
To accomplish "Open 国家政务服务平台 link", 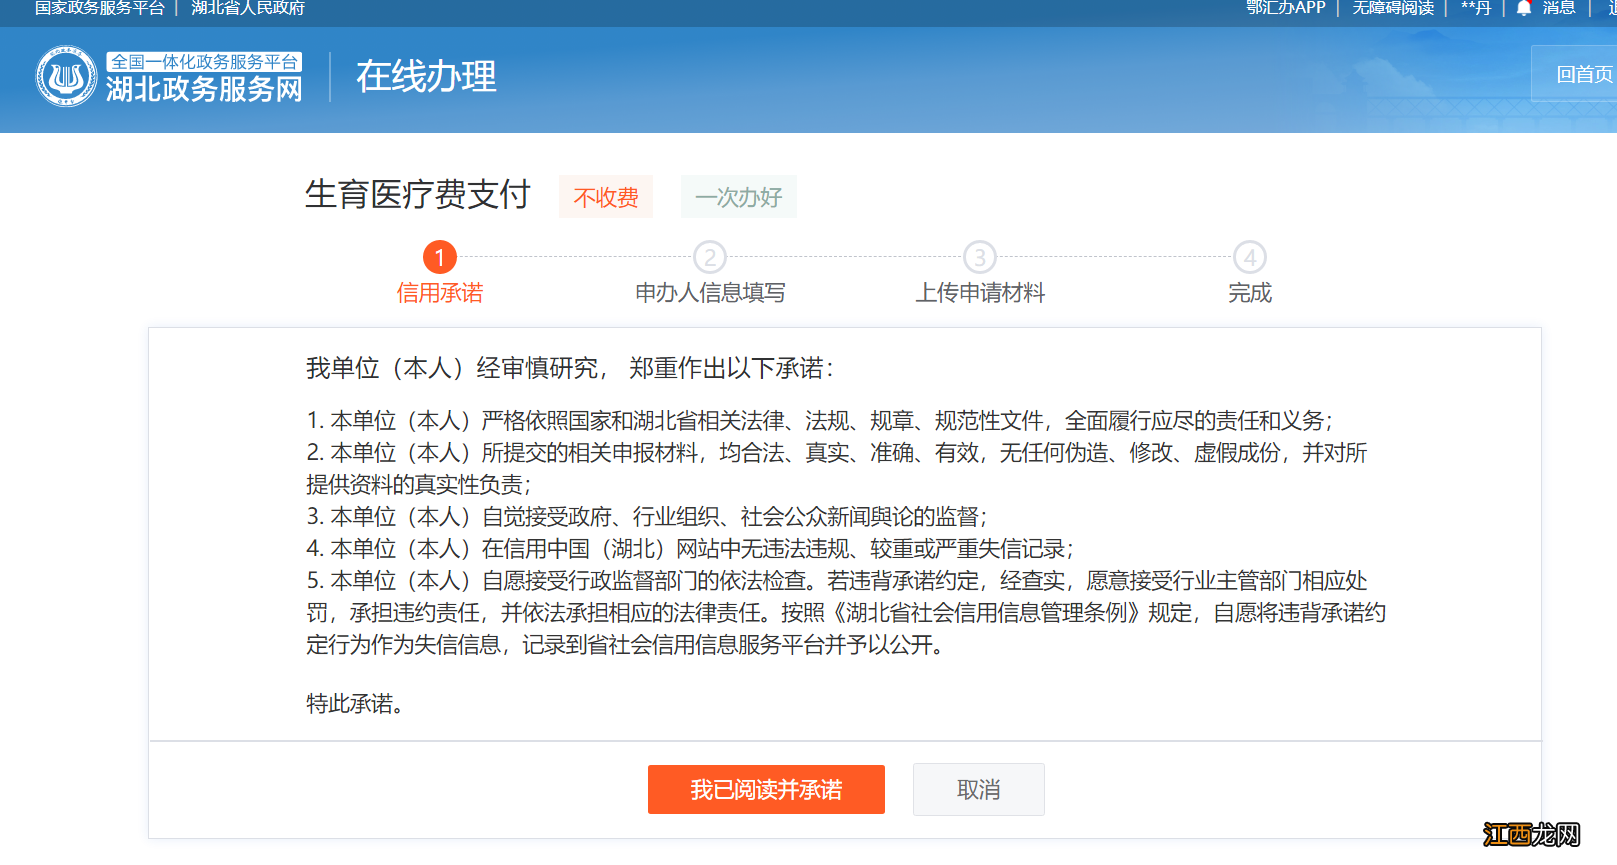I will tap(99, 8).
